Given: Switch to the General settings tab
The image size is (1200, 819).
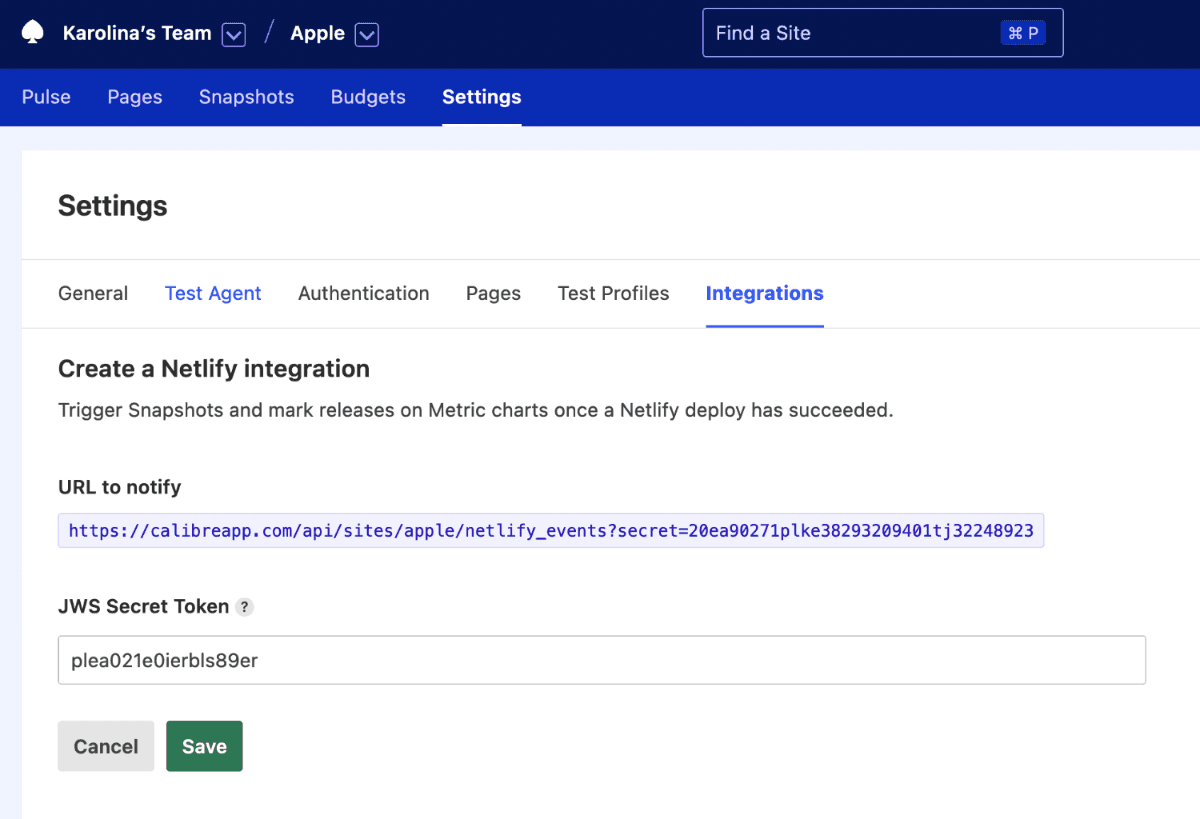Looking at the screenshot, I should [93, 293].
